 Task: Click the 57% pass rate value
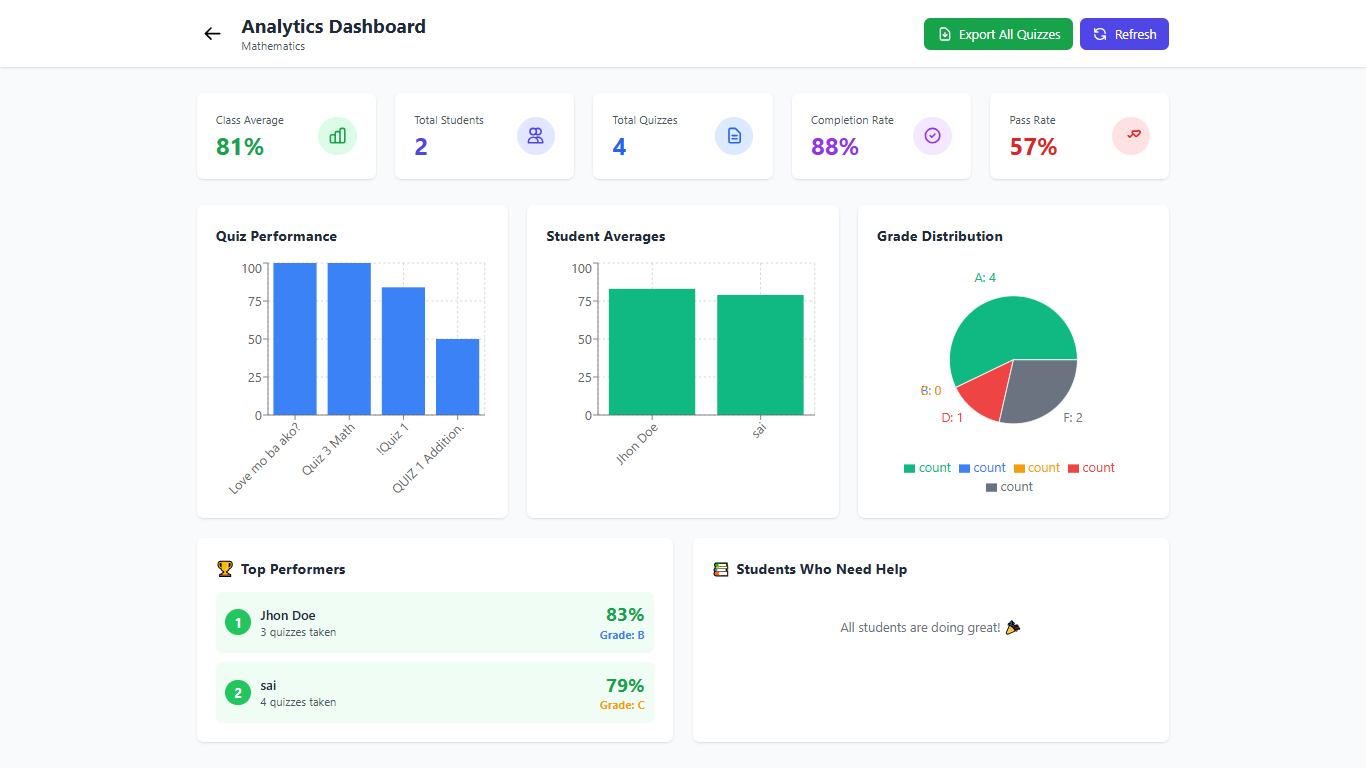1033,147
